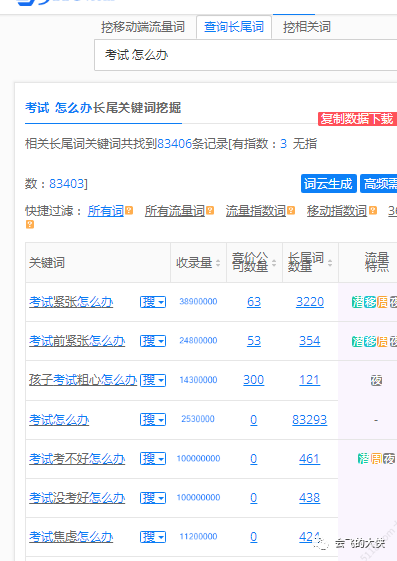397x561 pixels.
Task: Filter by 移动指数词 link
Action: click(337, 211)
